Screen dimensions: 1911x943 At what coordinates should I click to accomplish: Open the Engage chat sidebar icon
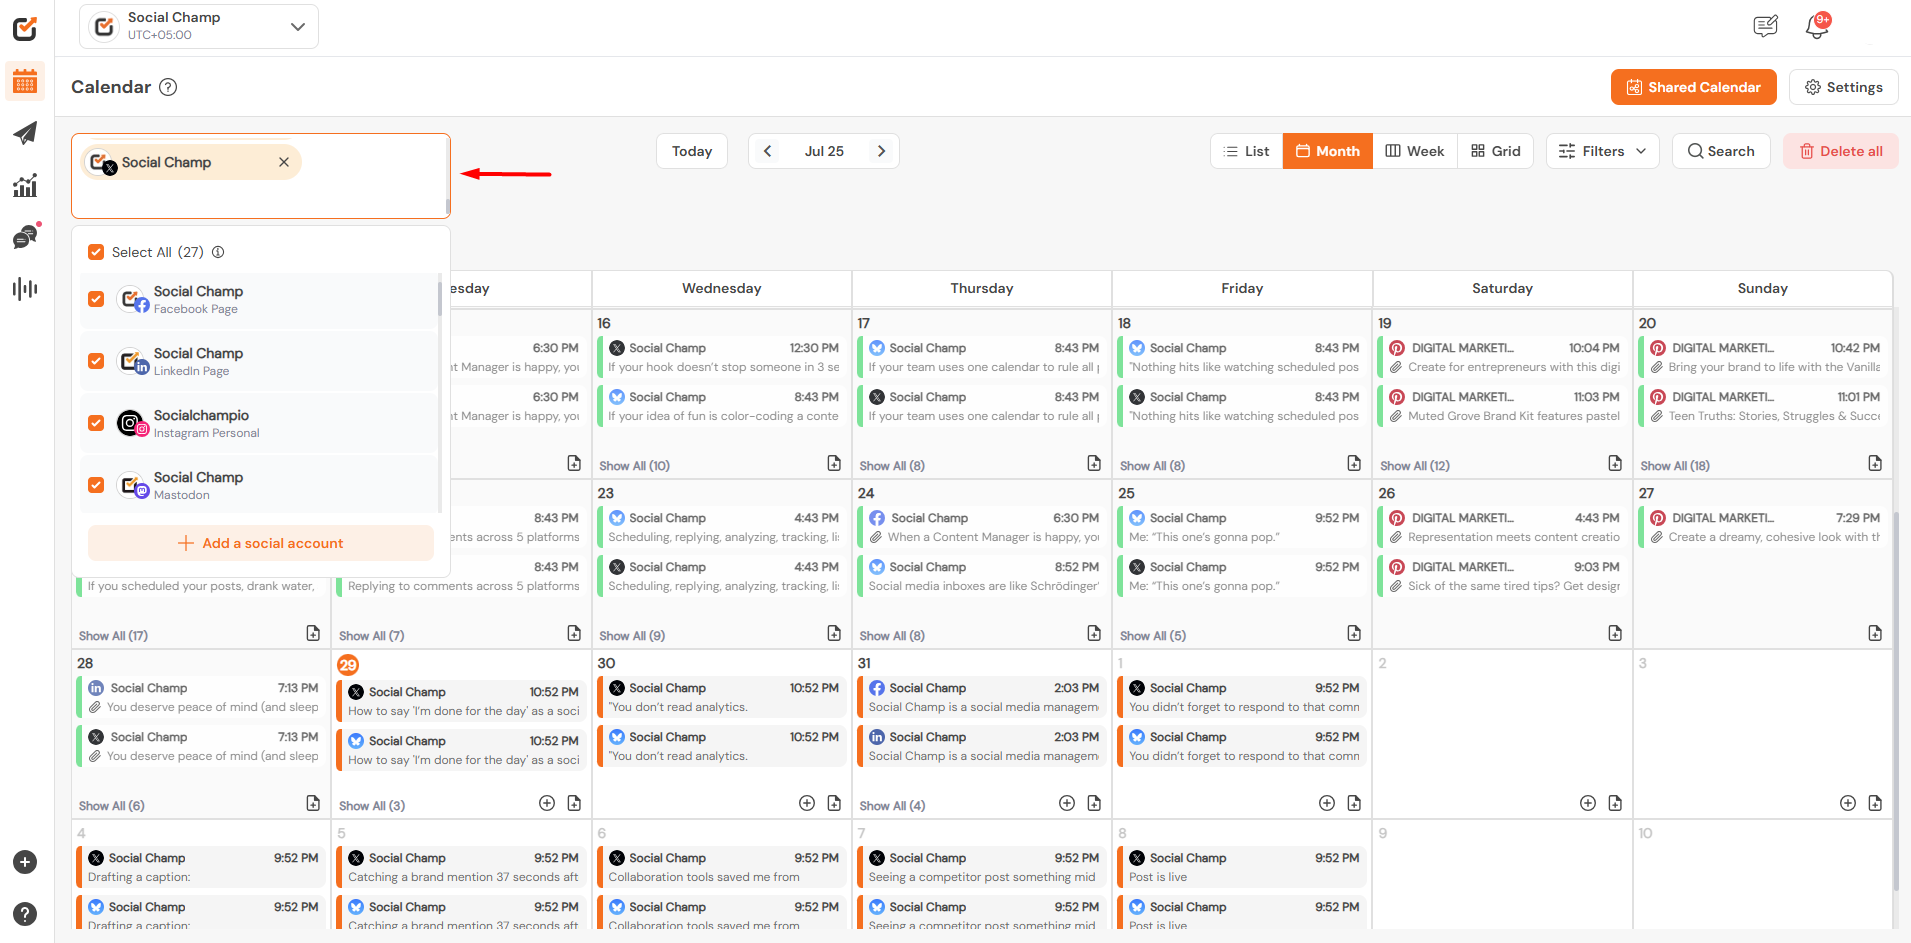coord(25,237)
